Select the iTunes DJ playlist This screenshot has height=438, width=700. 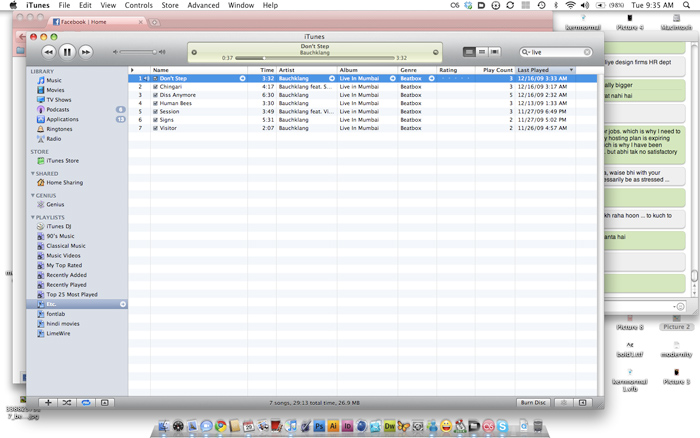58,226
